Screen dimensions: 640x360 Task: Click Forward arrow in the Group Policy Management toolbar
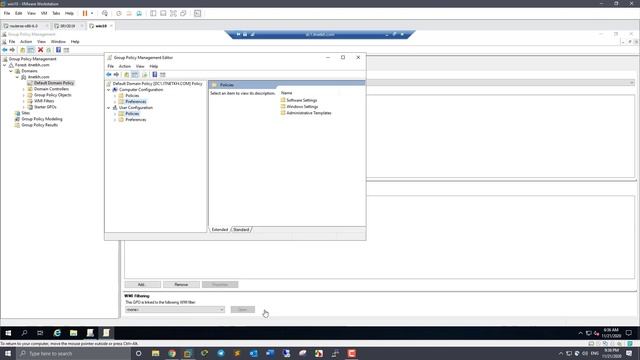(12, 50)
